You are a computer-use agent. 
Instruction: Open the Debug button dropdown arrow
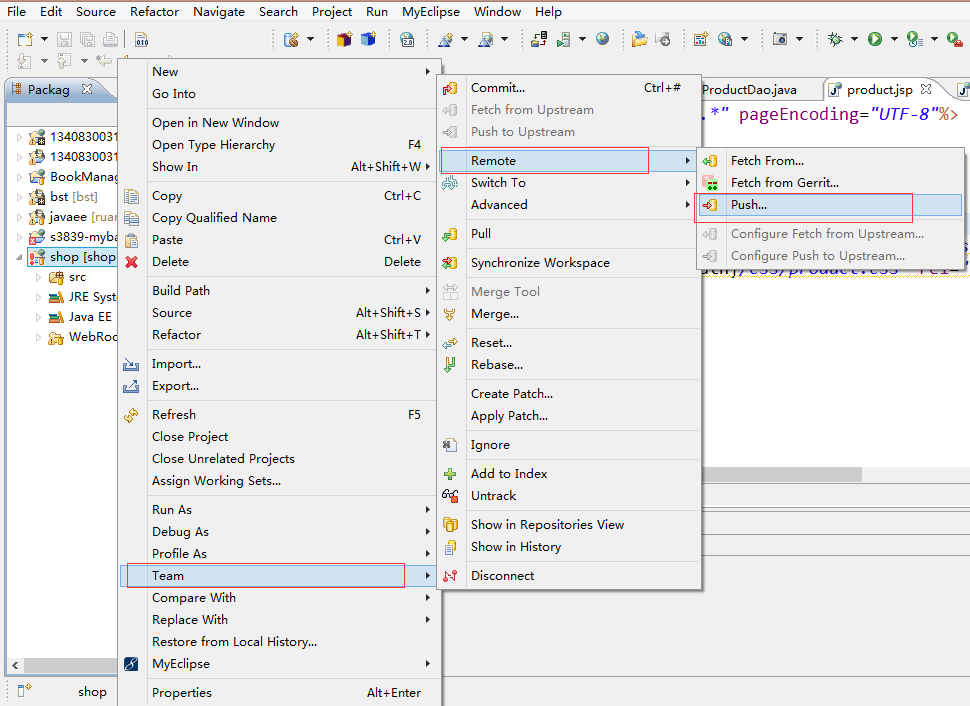coord(854,39)
